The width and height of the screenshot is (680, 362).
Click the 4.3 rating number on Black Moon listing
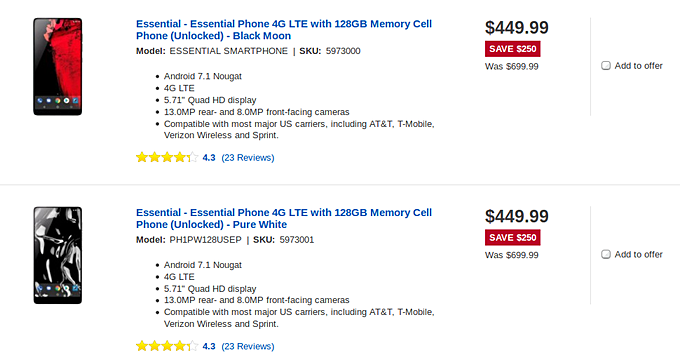click(209, 157)
